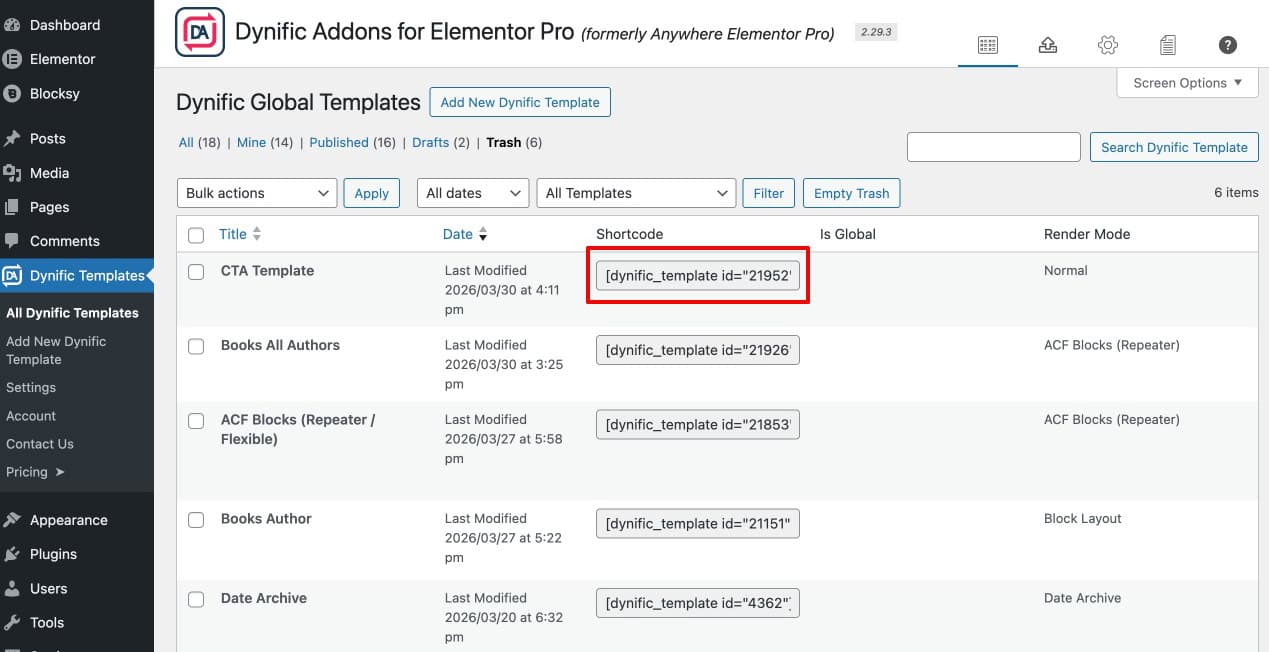
Task: Click the Block Layout render mode cell
Action: click(1083, 518)
